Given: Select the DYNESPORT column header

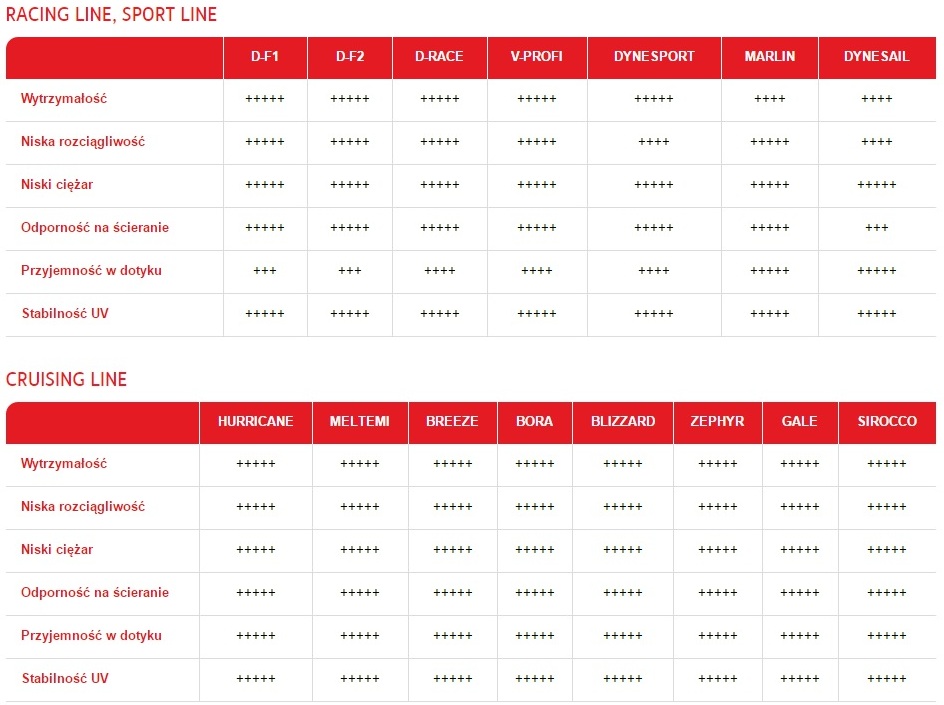Looking at the screenshot, I should pyautogui.click(x=654, y=57).
